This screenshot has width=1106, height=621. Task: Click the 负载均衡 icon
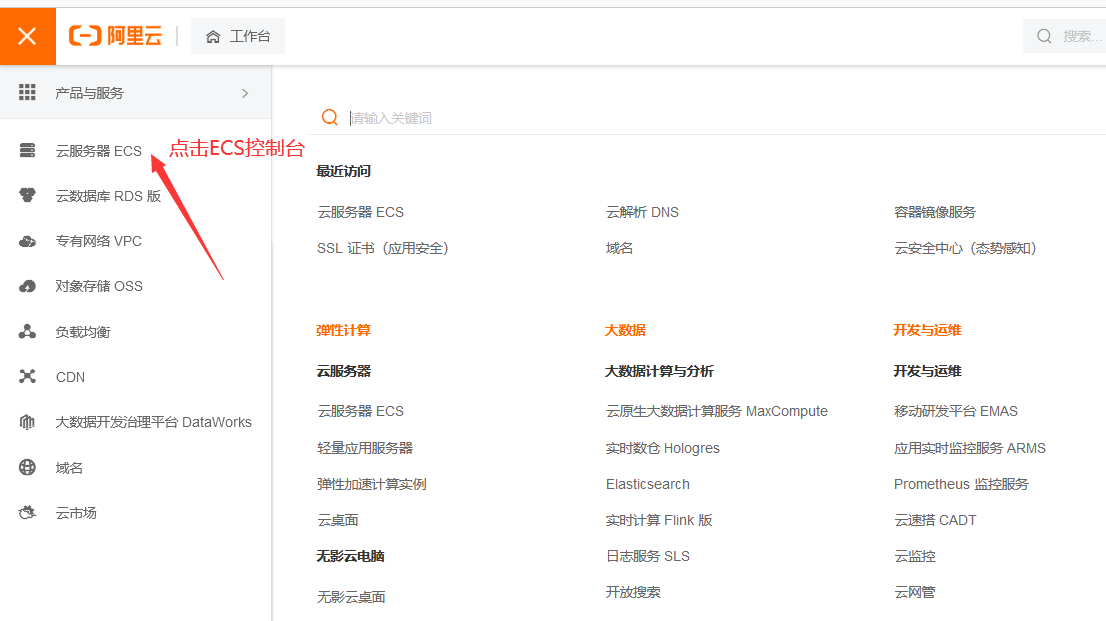pos(28,332)
